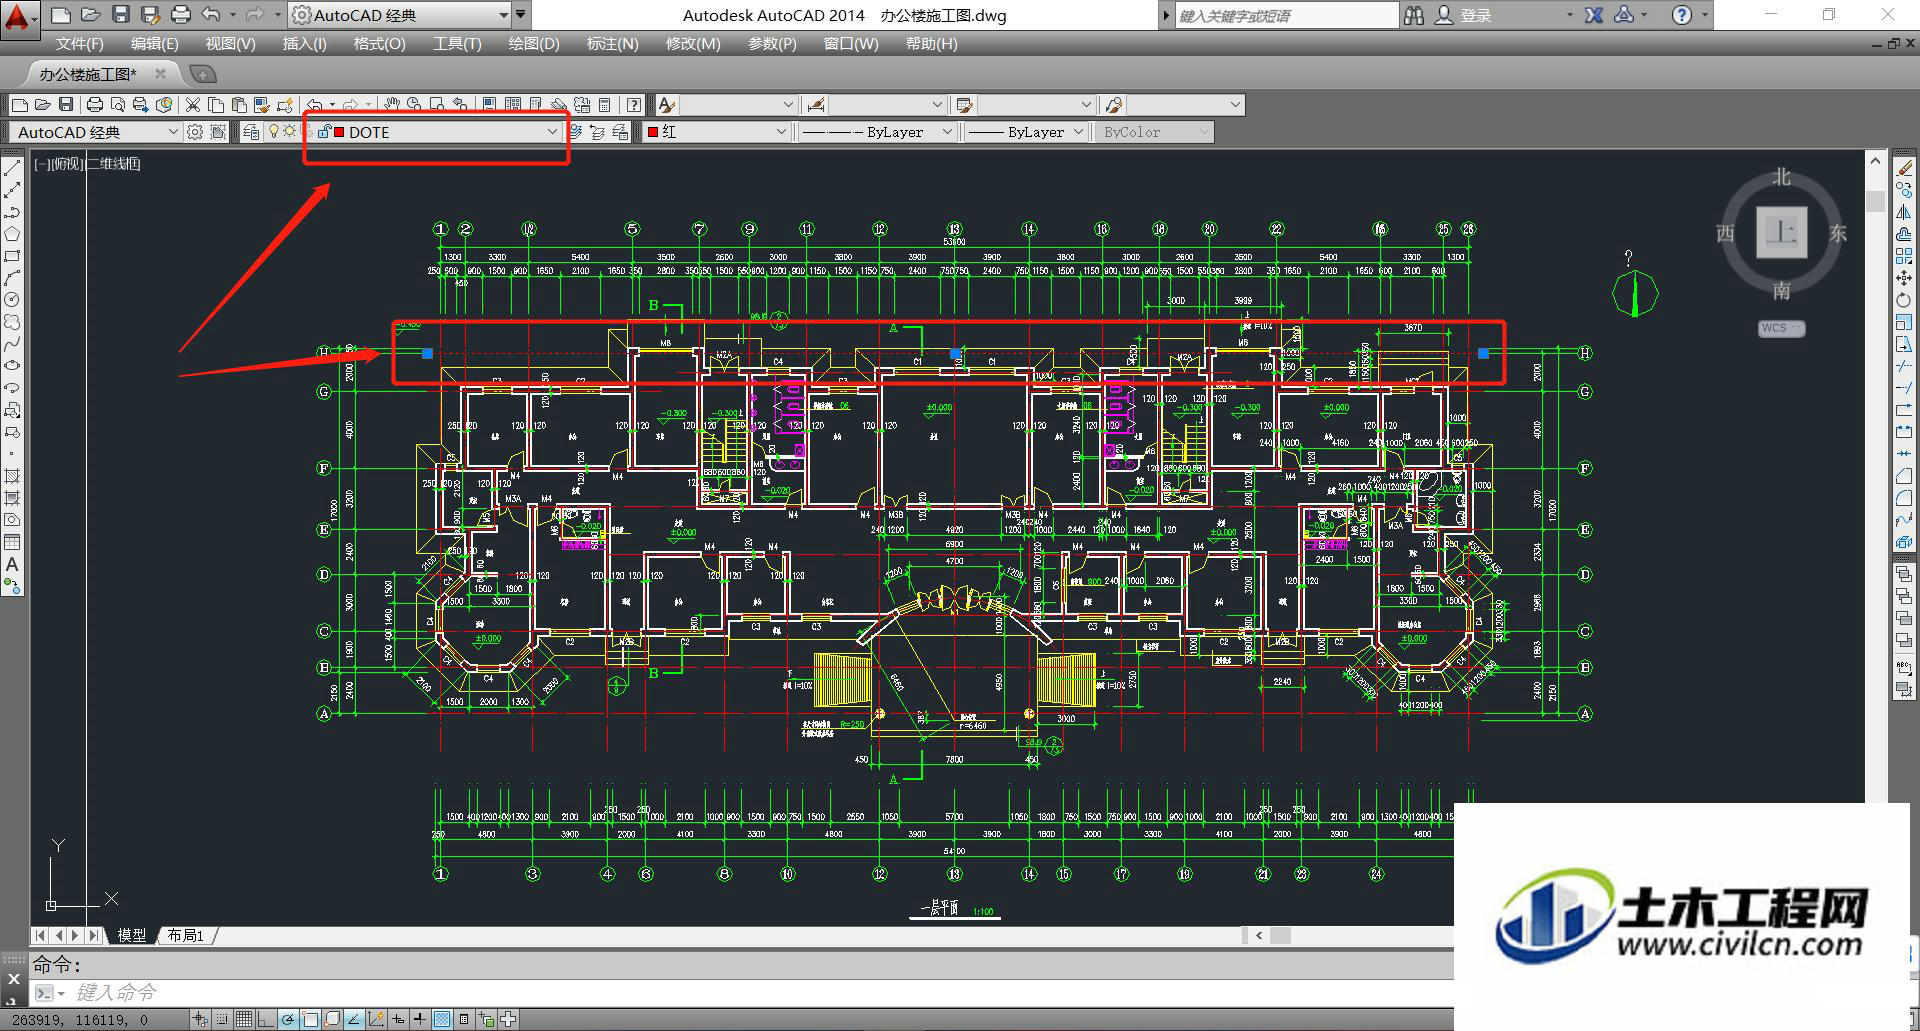Toggle Grid Display in status bar
The image size is (1920, 1031).
244,1020
